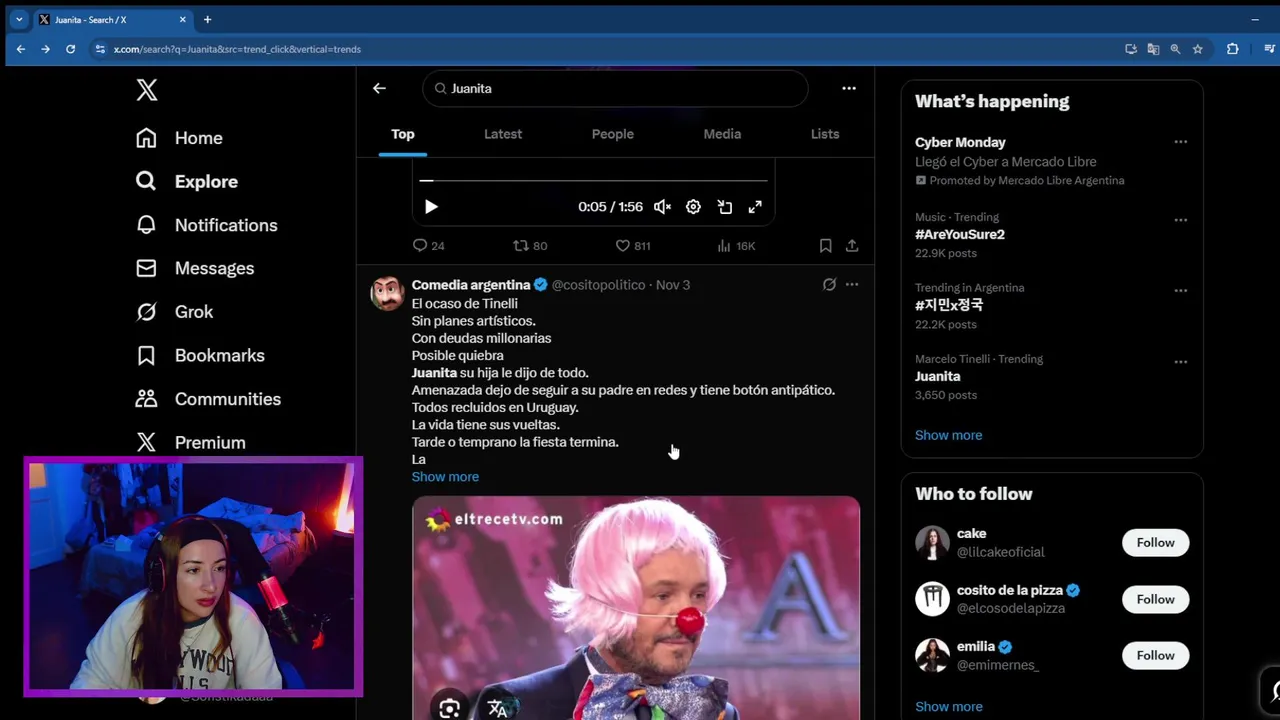This screenshot has height=720, width=1280.
Task: Open the X logo home link
Action: coord(147,90)
